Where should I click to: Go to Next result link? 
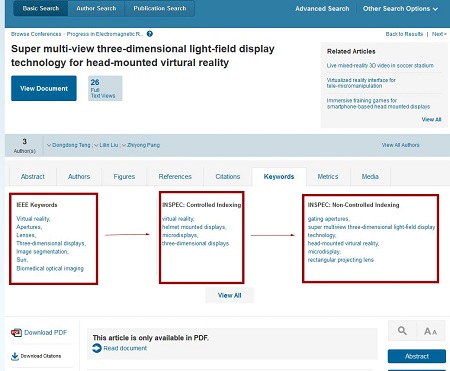point(439,34)
